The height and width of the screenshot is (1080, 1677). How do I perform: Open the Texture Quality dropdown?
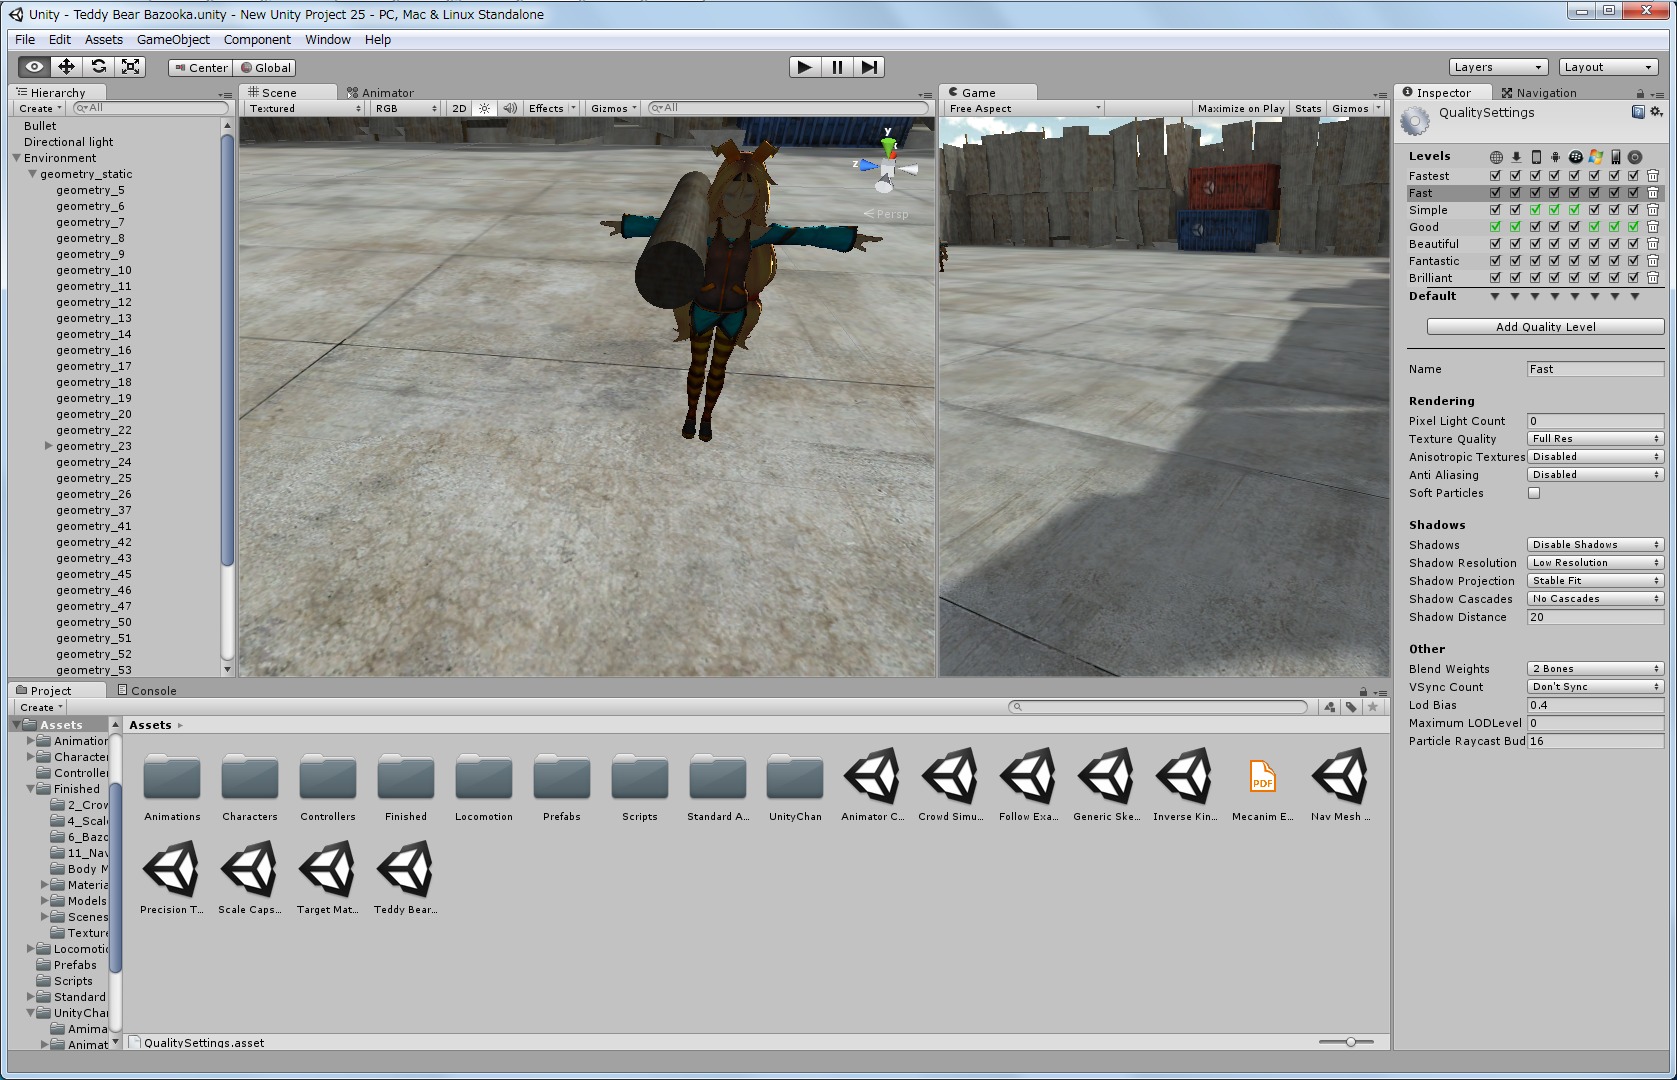coord(1594,439)
